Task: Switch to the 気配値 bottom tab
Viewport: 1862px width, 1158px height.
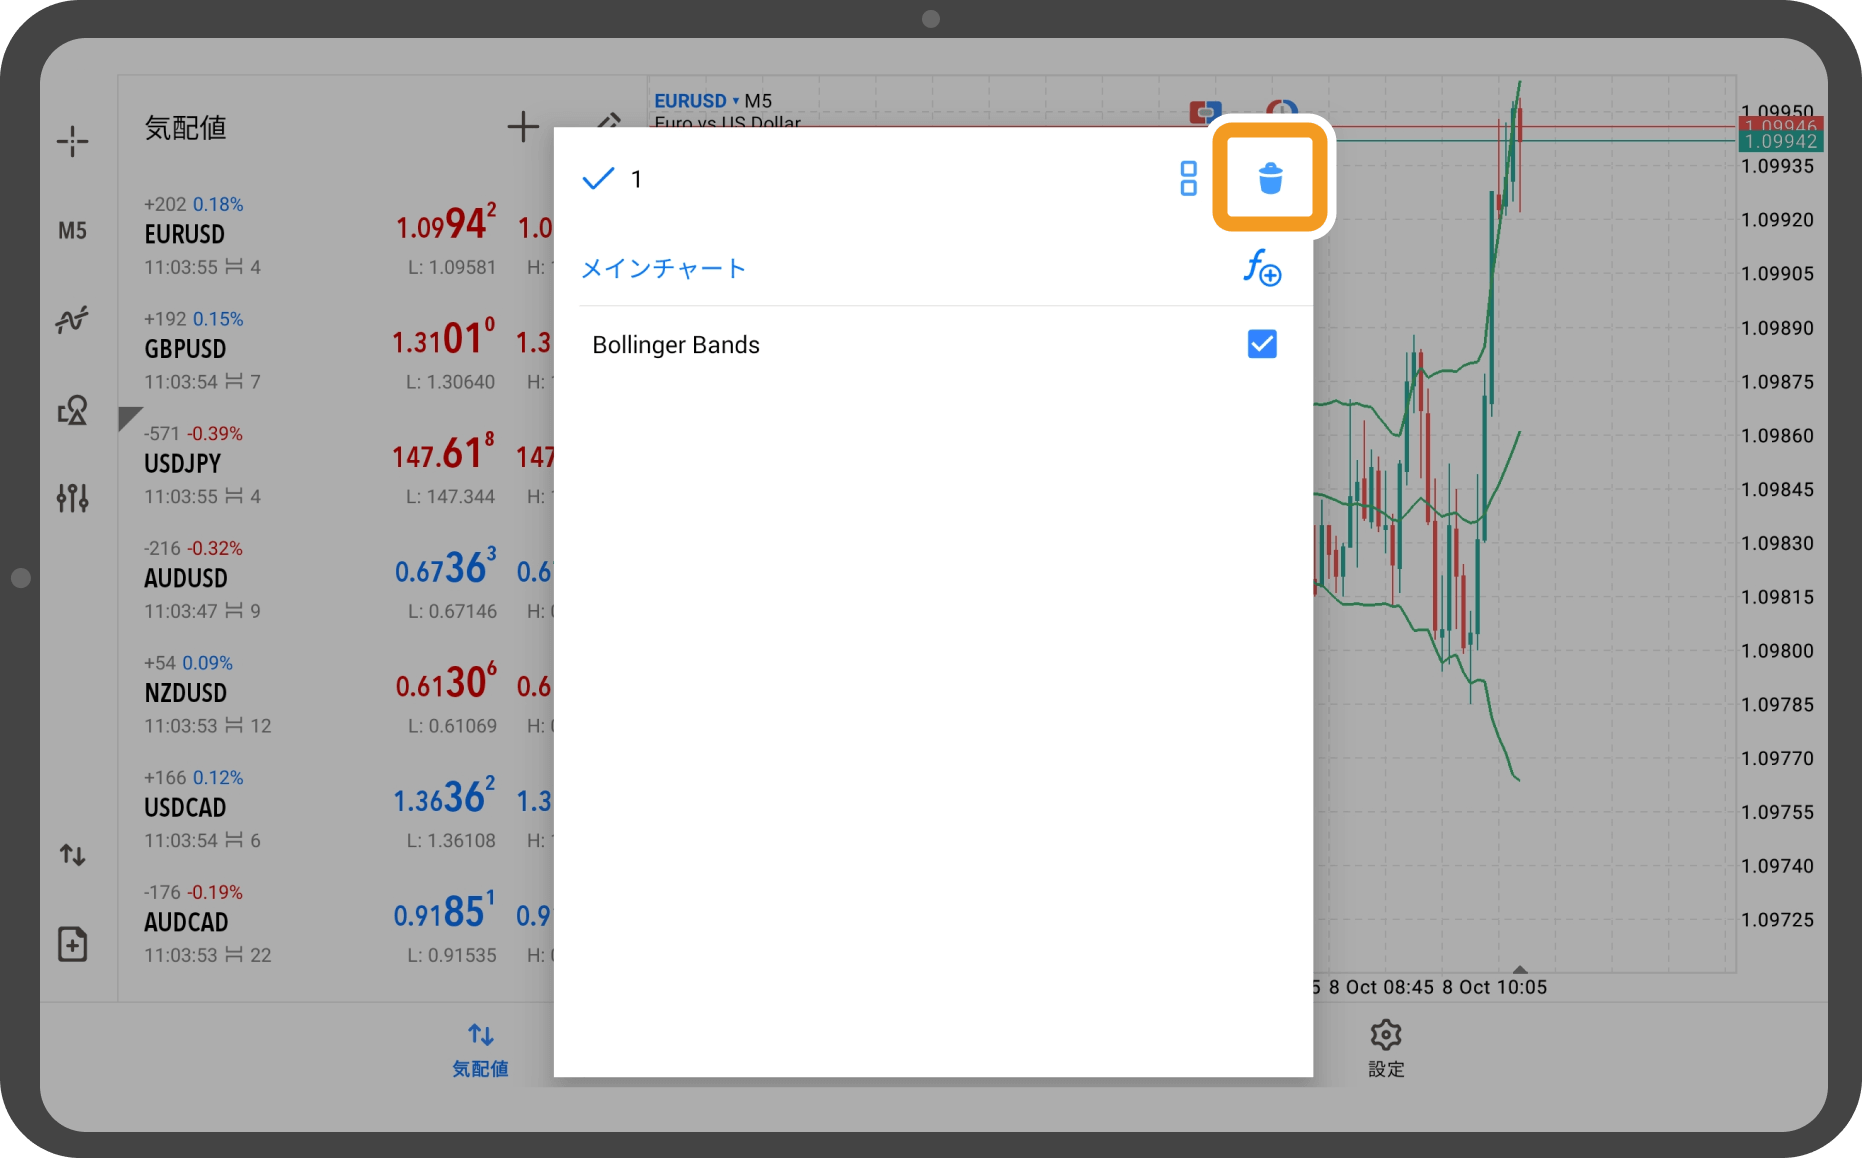Action: coord(480,1050)
